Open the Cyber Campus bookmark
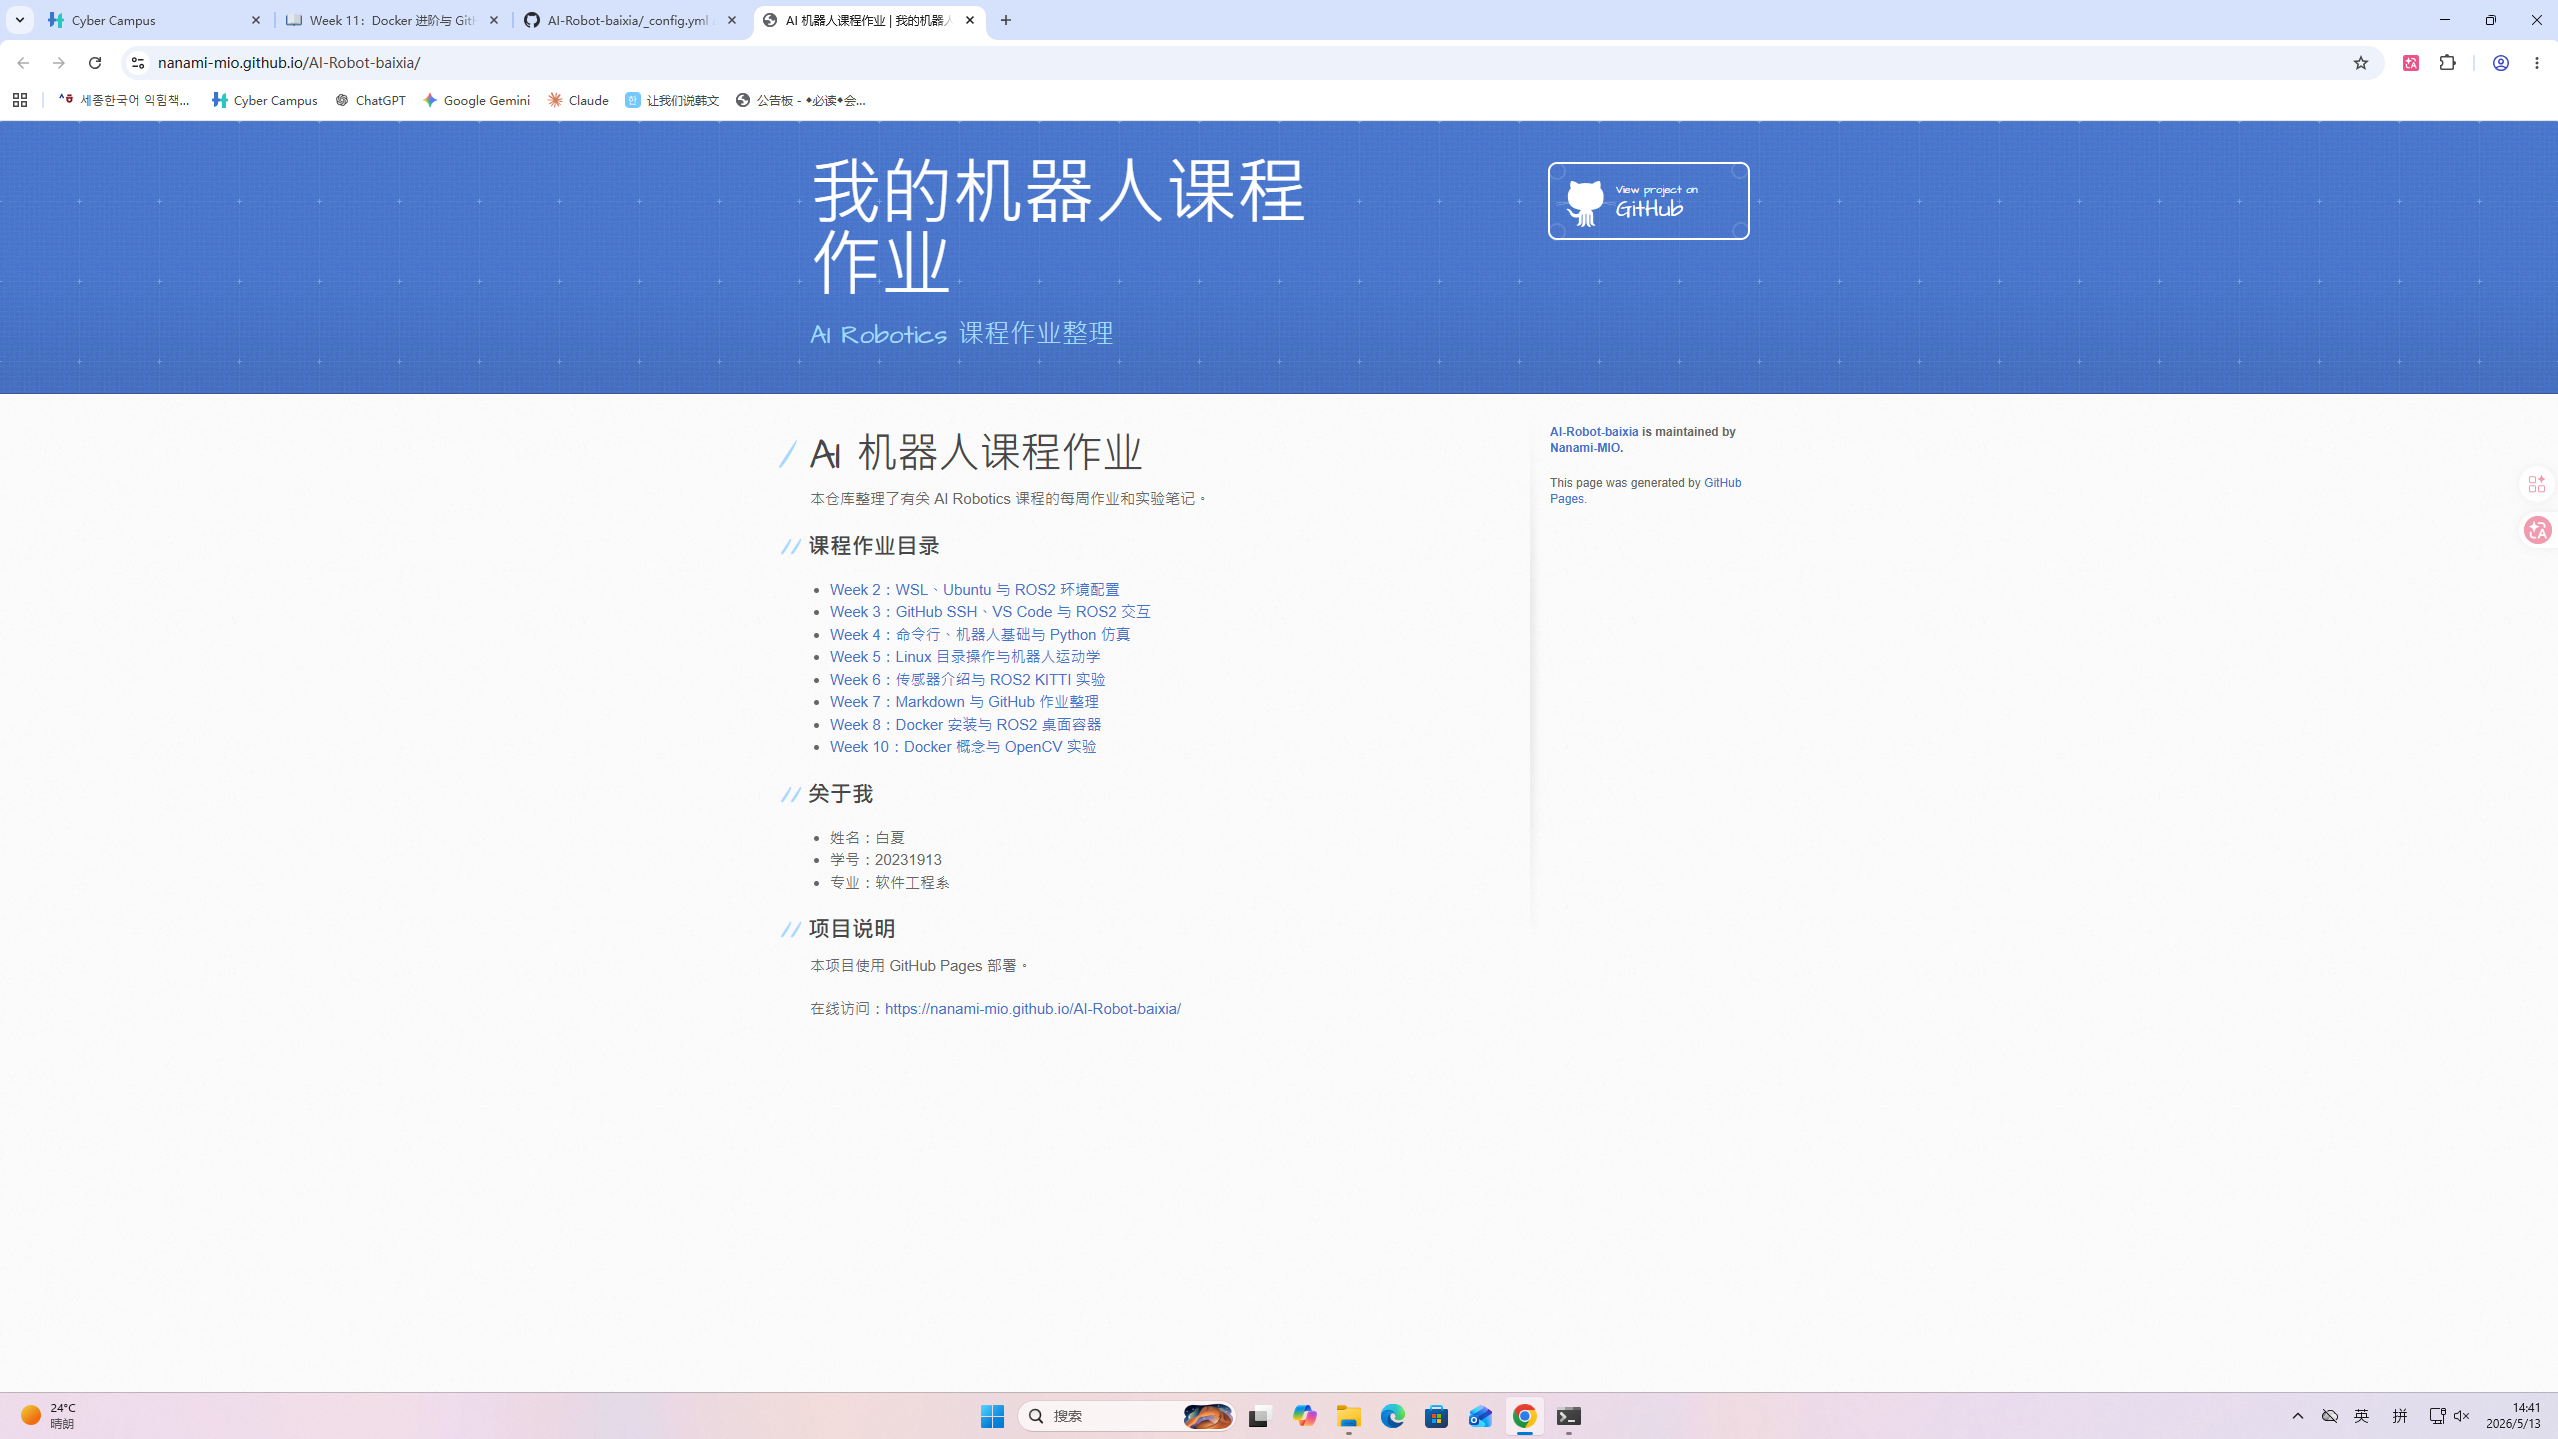The image size is (2558, 1439). [x=265, y=100]
